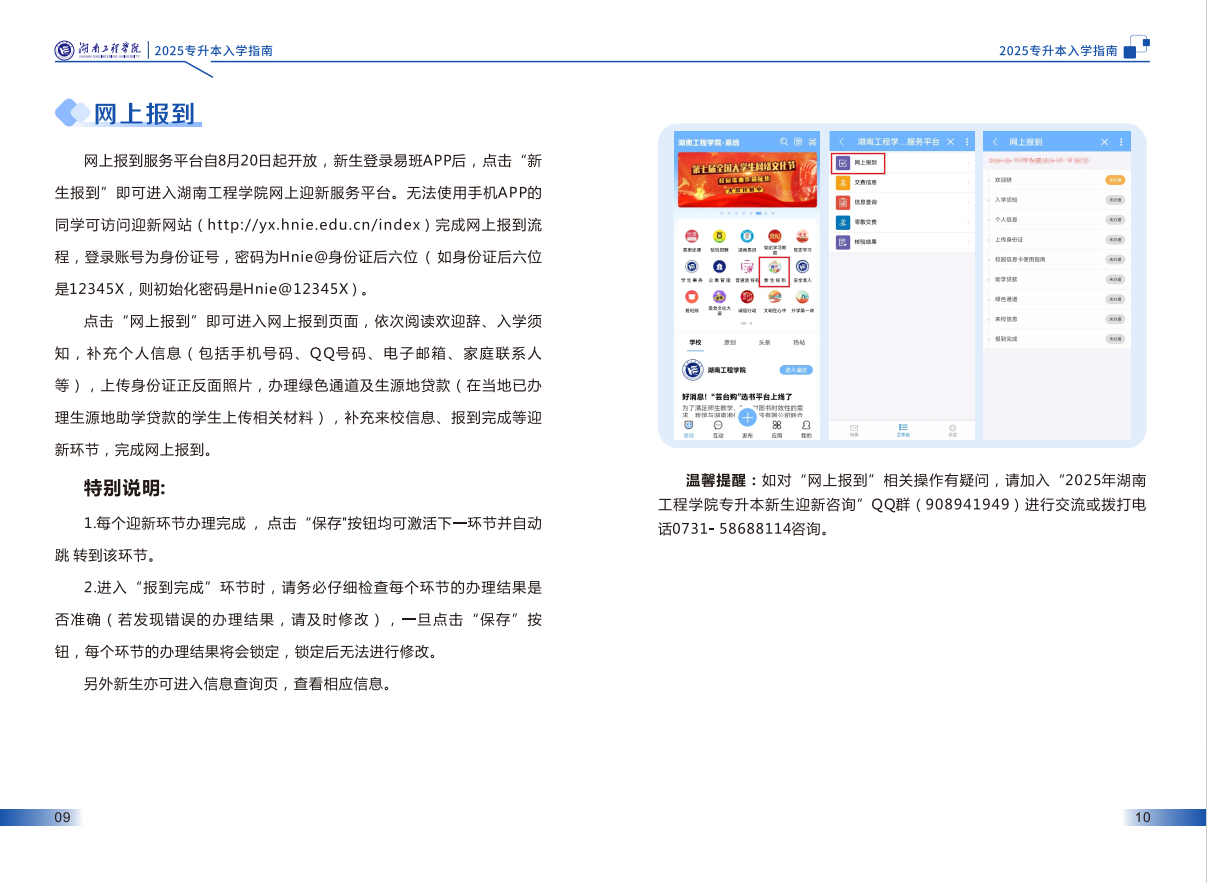Screen dimensions: 1207x883
Task: Tap the status pill beside 入学须知
Action: (x=1115, y=200)
